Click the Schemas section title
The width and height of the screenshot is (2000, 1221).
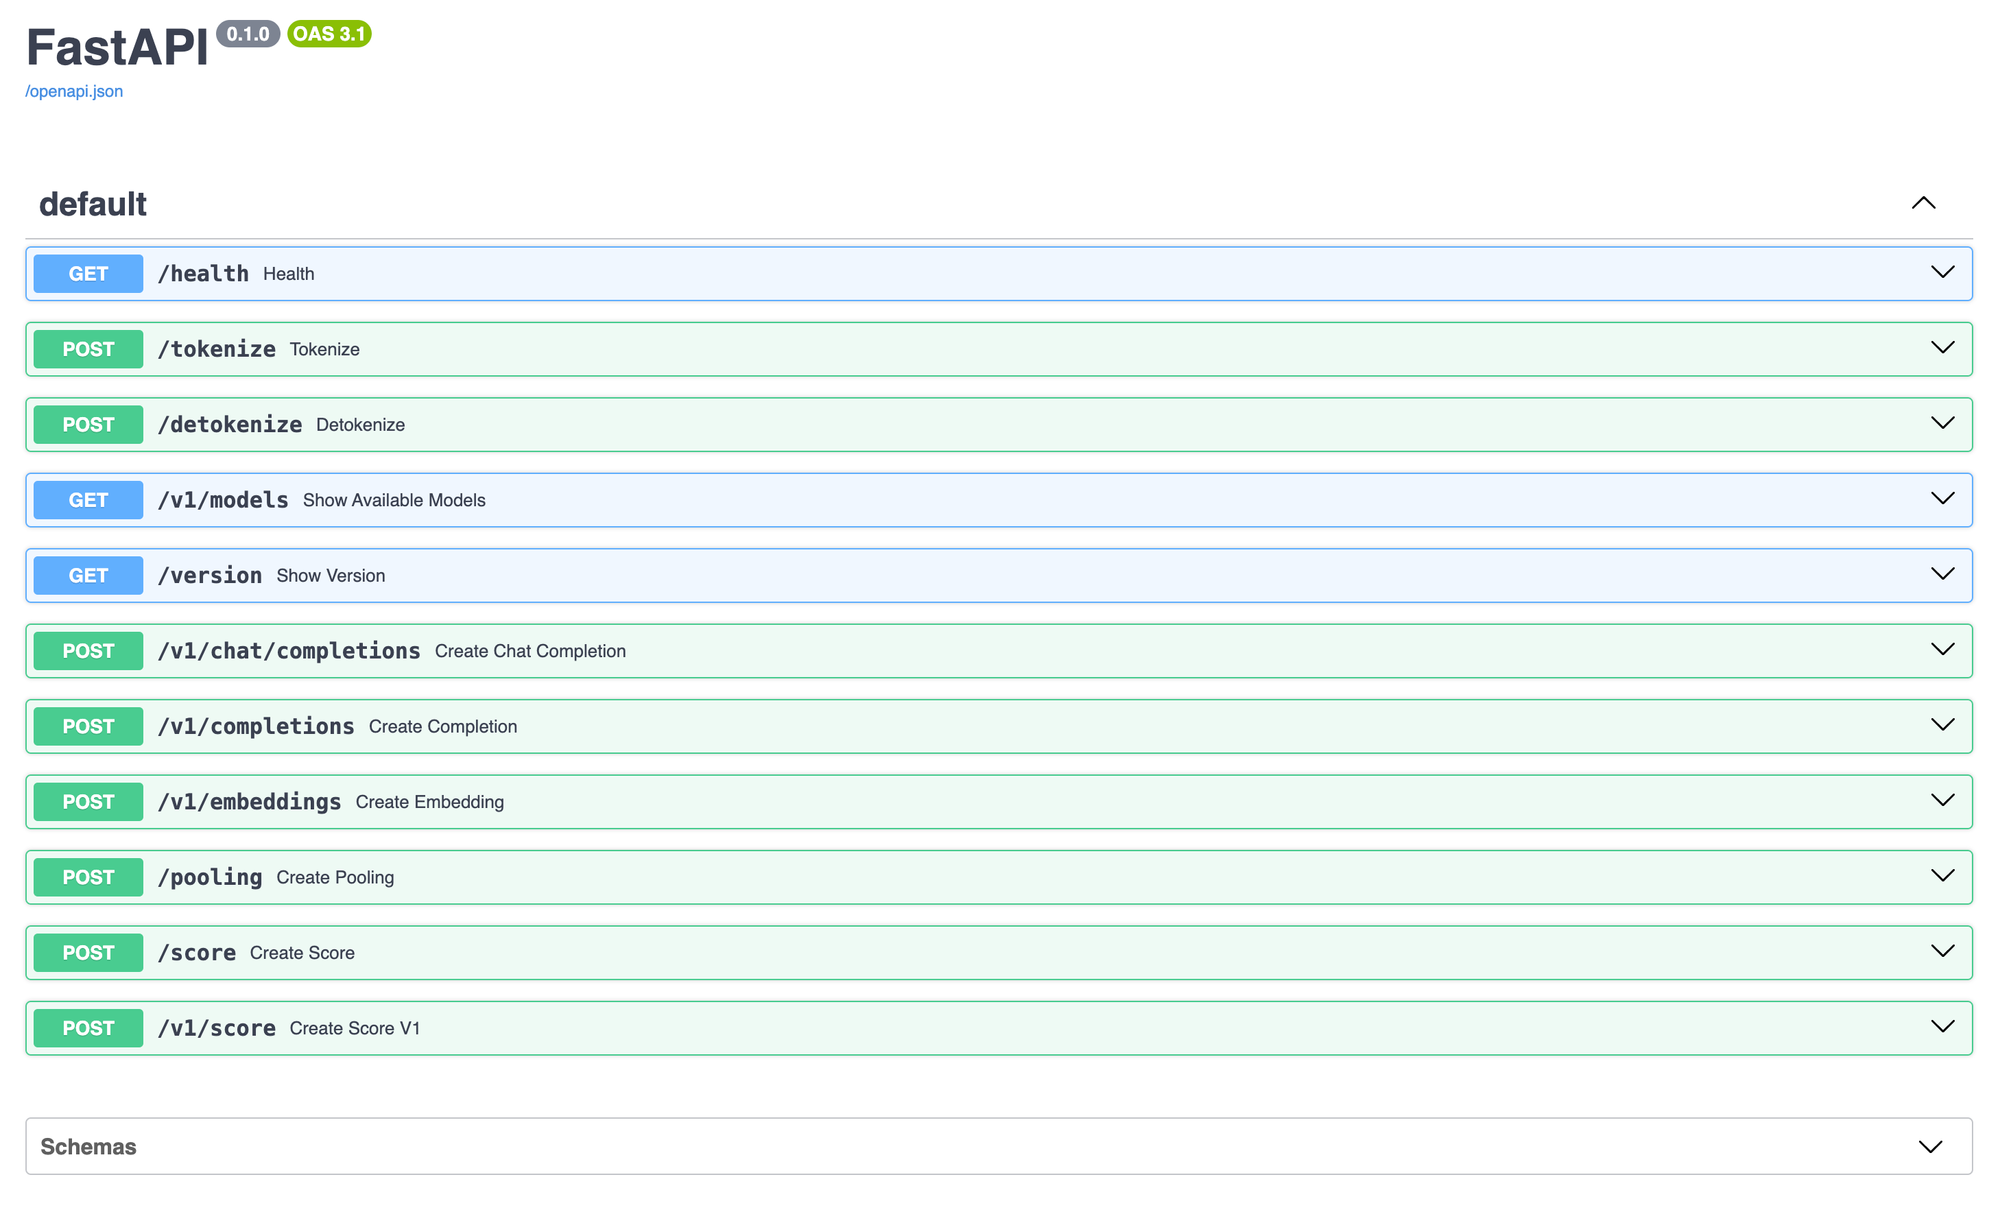pos(88,1147)
